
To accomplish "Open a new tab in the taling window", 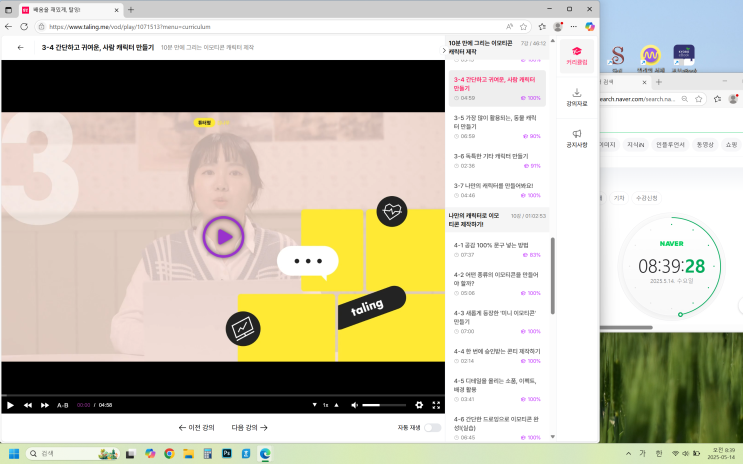I will tap(131, 9).
